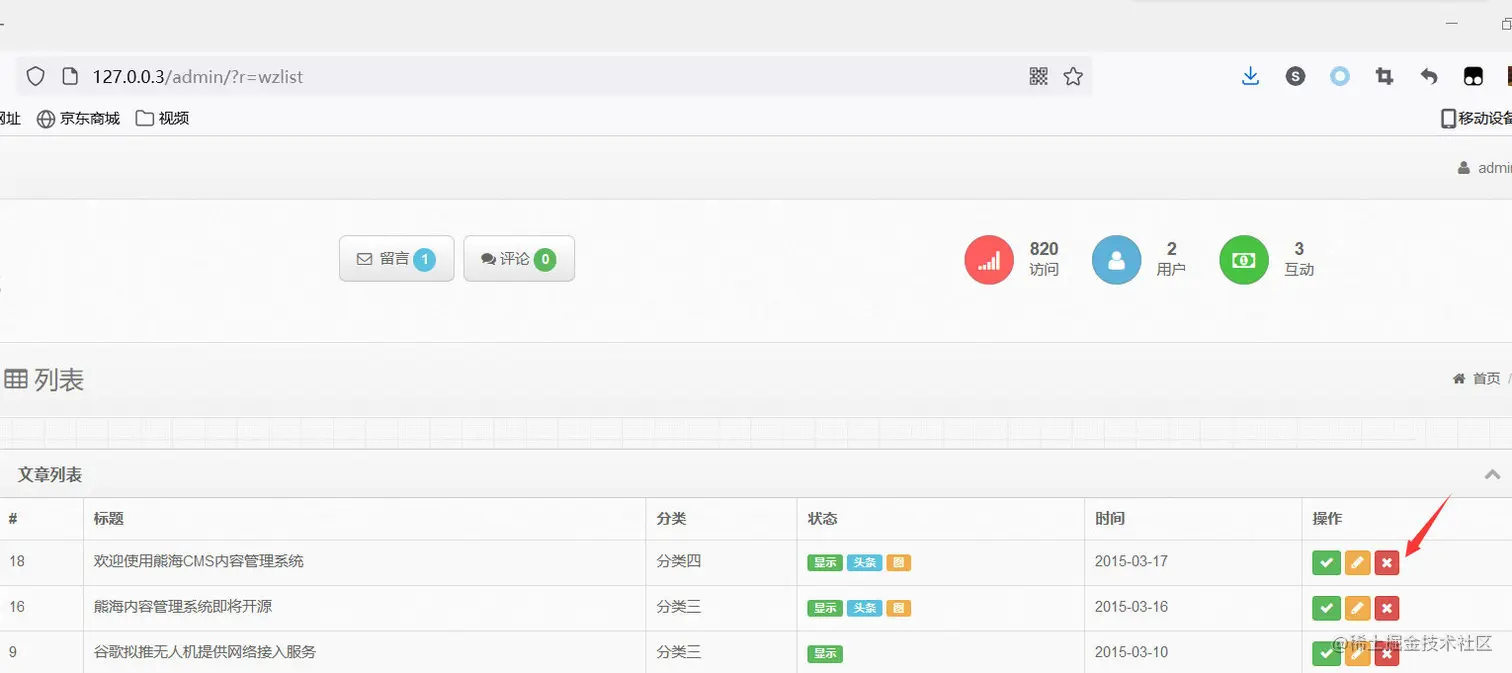Click orange edit pencil for article 18
This screenshot has width=1512, height=673.
click(1357, 563)
